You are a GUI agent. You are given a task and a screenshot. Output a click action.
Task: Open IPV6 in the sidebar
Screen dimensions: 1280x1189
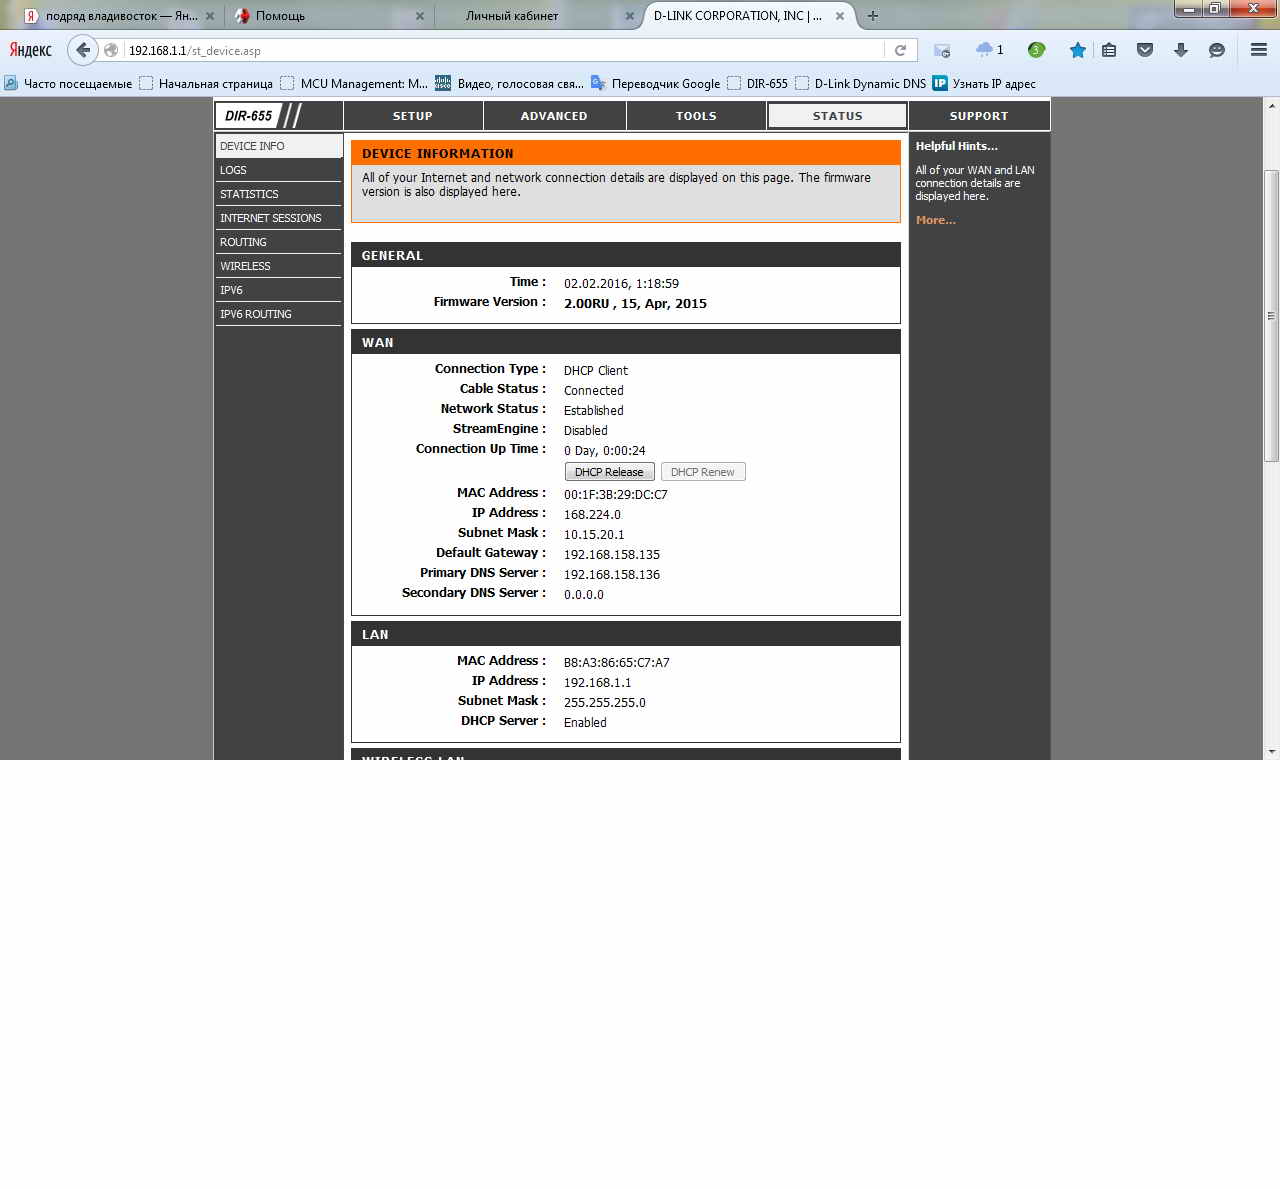pyautogui.click(x=279, y=290)
